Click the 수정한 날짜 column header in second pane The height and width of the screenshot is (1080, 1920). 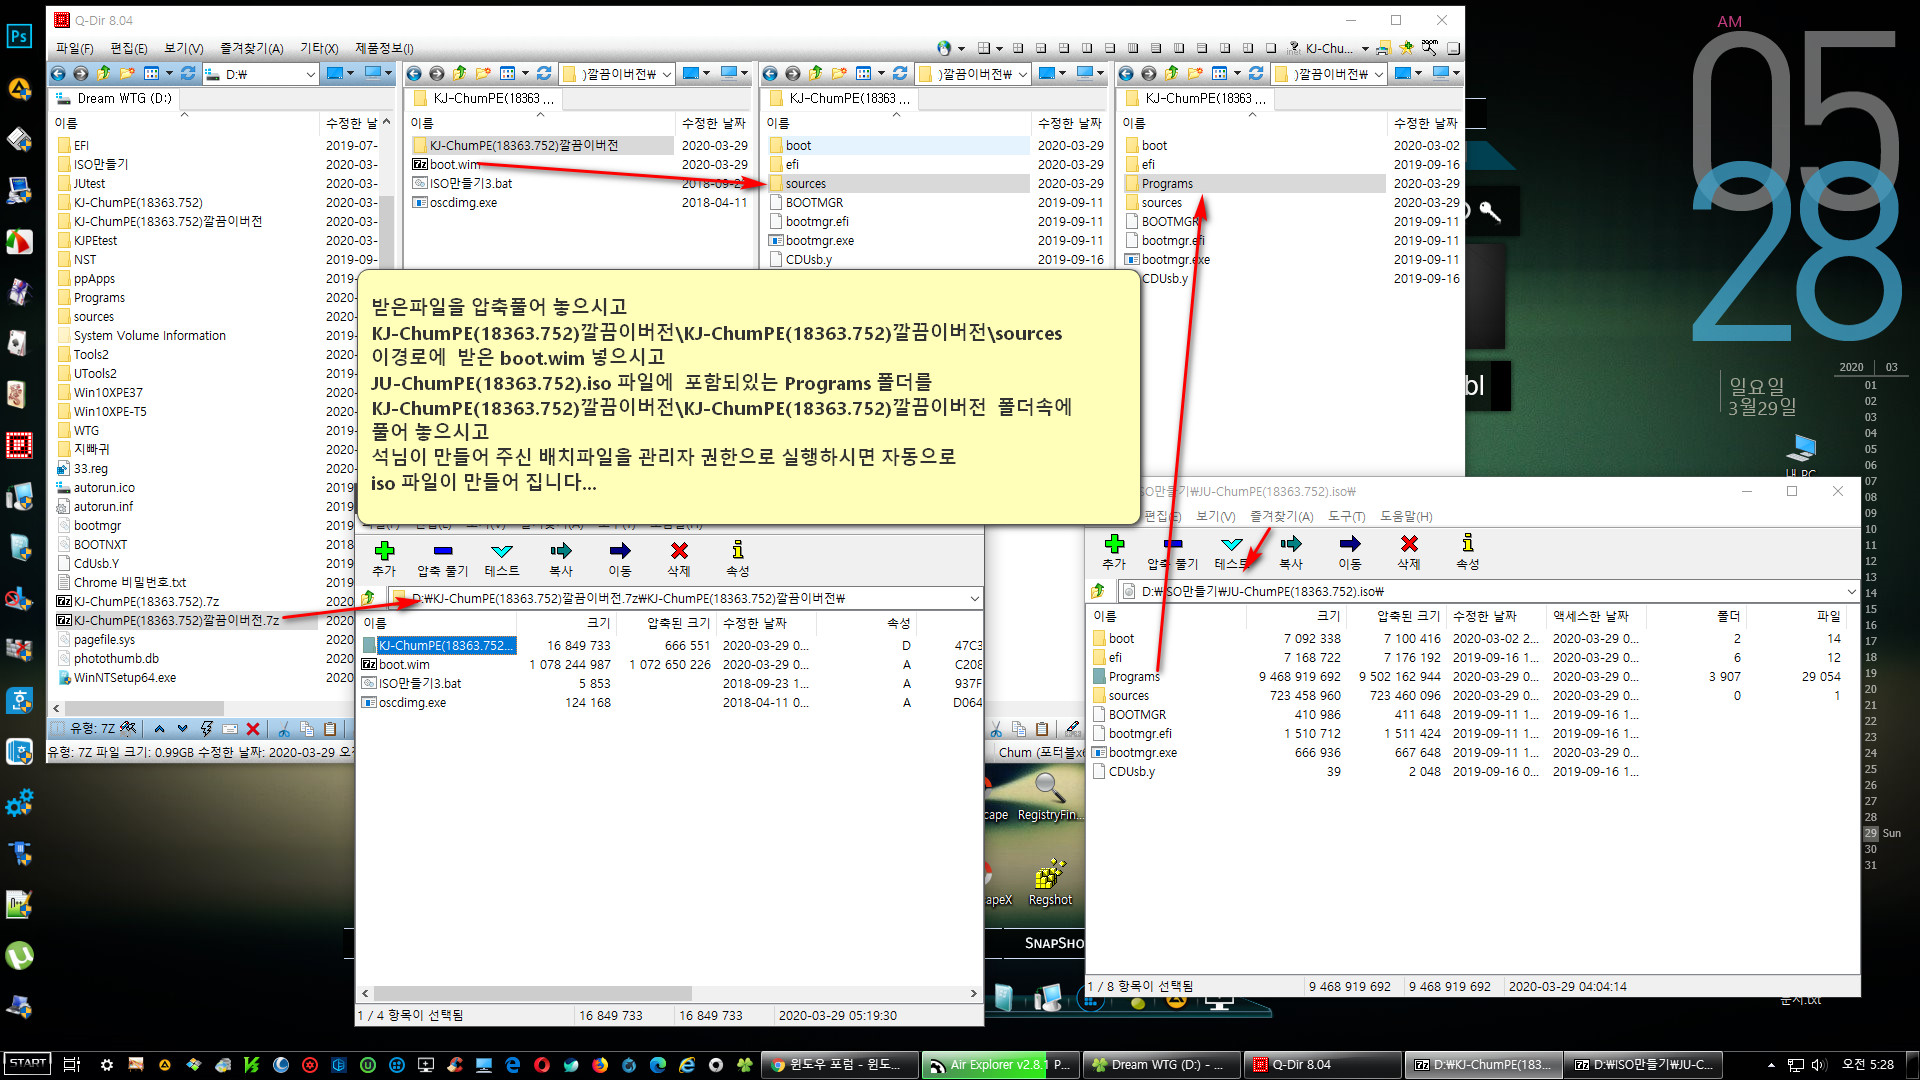point(714,123)
